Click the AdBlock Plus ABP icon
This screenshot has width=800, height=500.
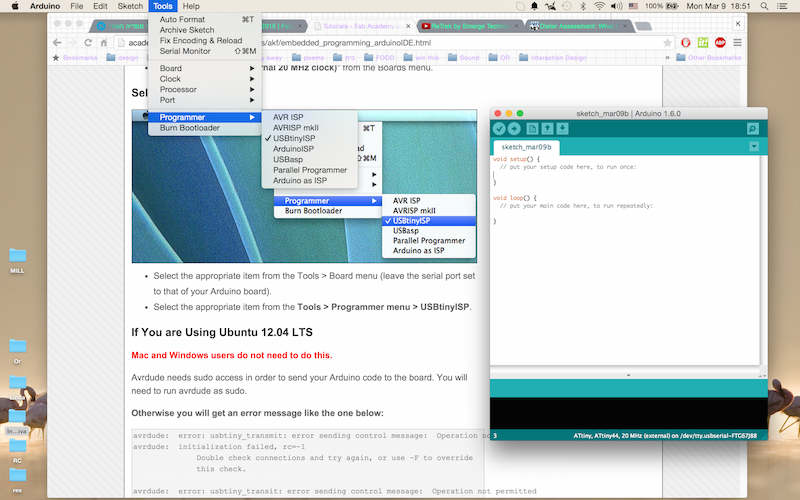(x=720, y=43)
